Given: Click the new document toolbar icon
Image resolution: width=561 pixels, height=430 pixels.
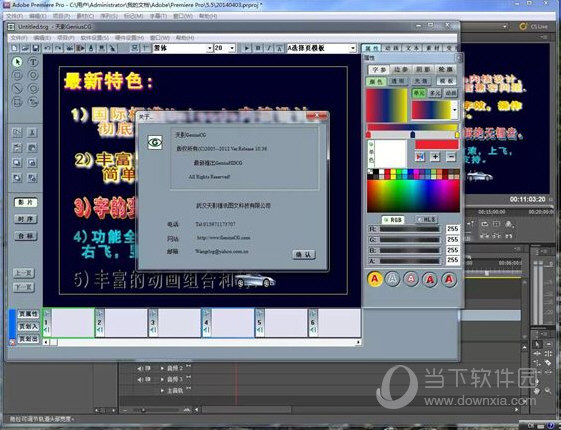Looking at the screenshot, I should 14,48.
